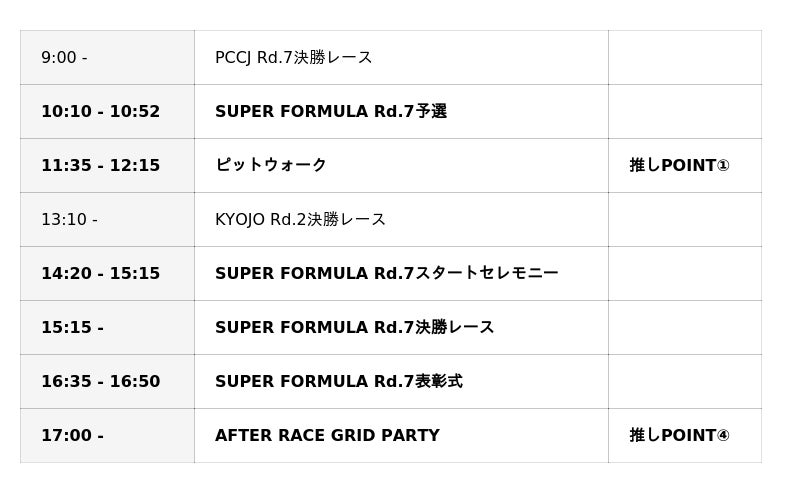Select SUPER FORMULA Rd.7予選 entry
This screenshot has width=800, height=493.
point(330,112)
